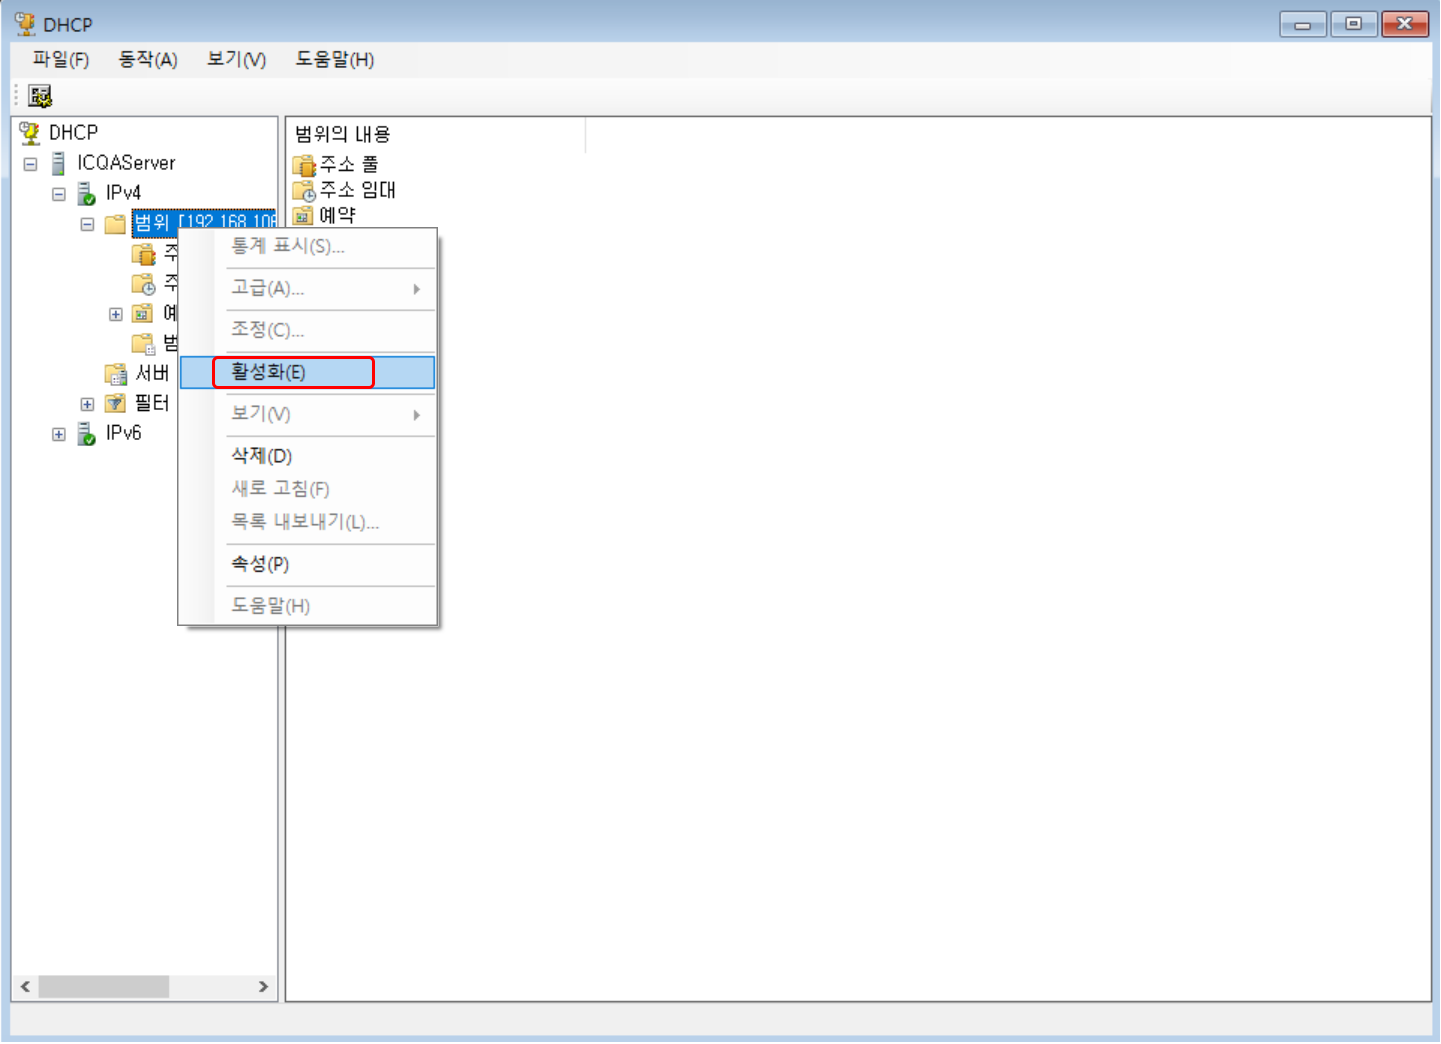Screen dimensions: 1441x1044
Task: Click the scope folder icon in tree
Action: (x=116, y=223)
